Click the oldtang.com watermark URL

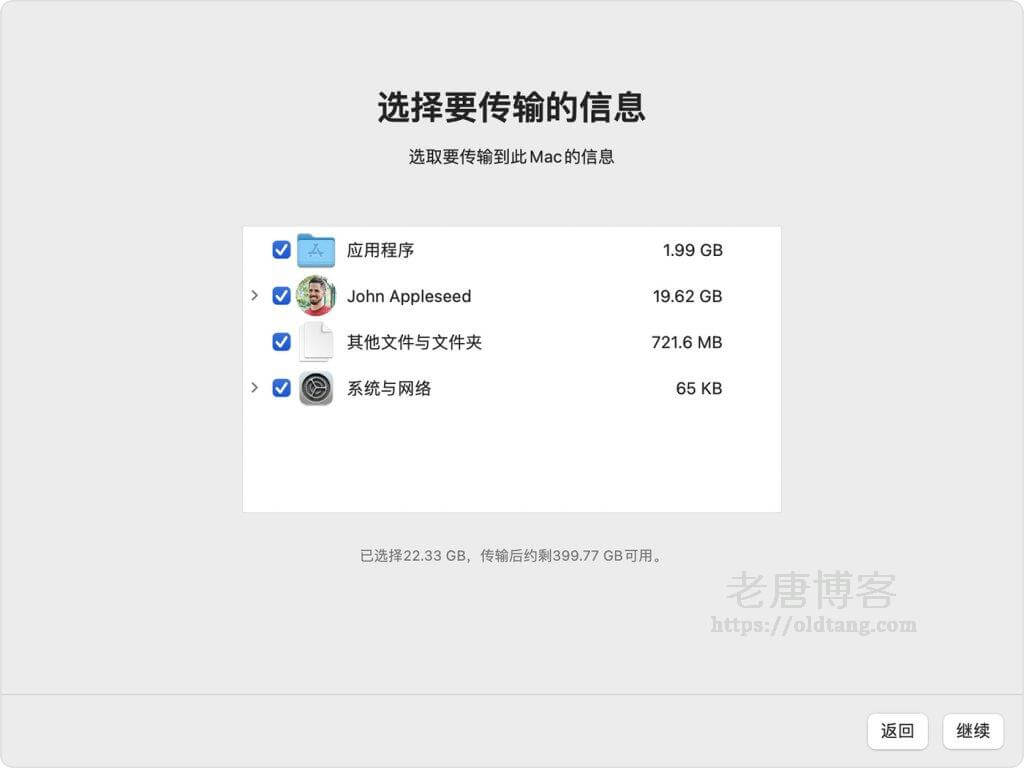click(x=813, y=625)
